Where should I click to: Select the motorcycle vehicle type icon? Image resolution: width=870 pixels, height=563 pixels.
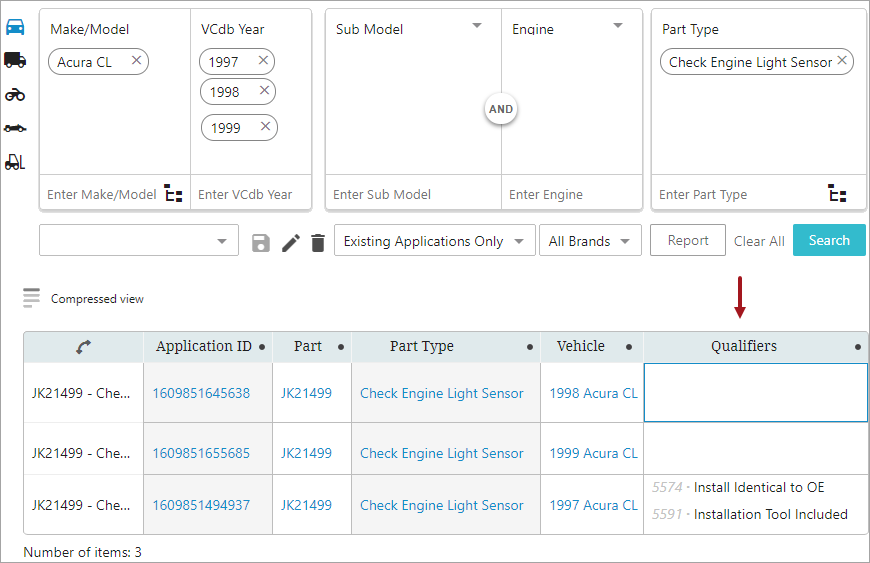(15, 95)
